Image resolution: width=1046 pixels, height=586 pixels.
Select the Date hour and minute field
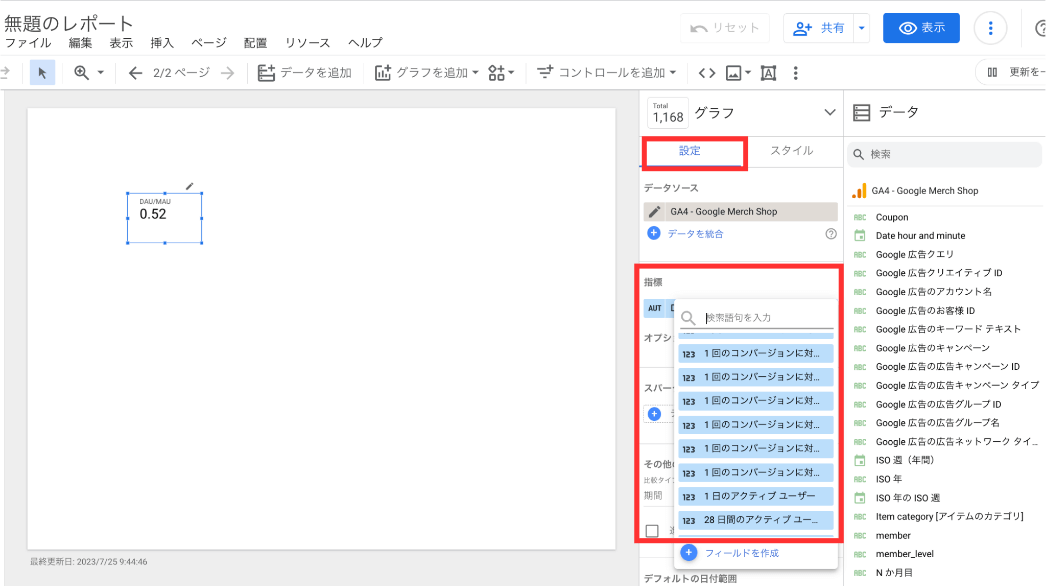click(x=920, y=236)
